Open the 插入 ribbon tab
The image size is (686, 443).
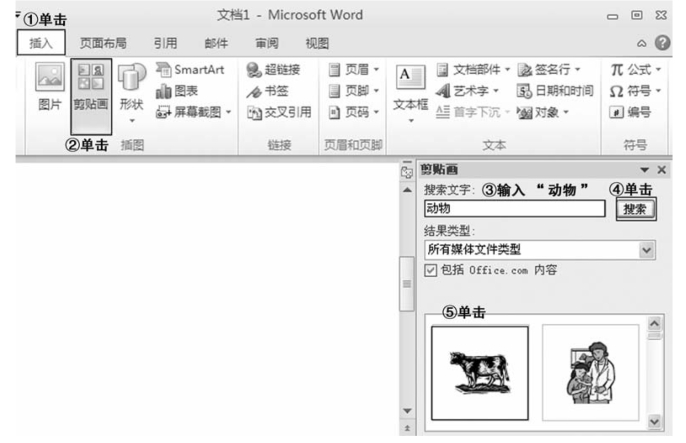pyautogui.click(x=41, y=43)
